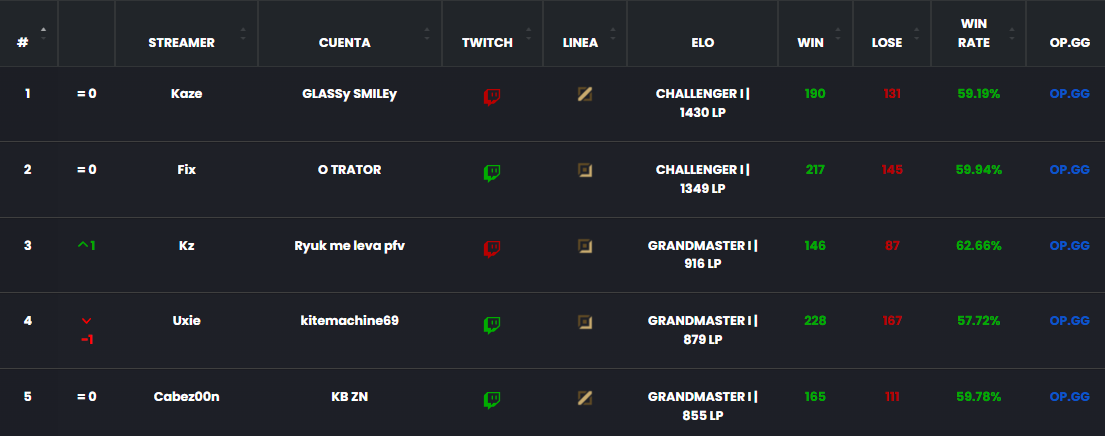Click Kaze's lane role icon
Image resolution: width=1105 pixels, height=436 pixels.
point(584,94)
